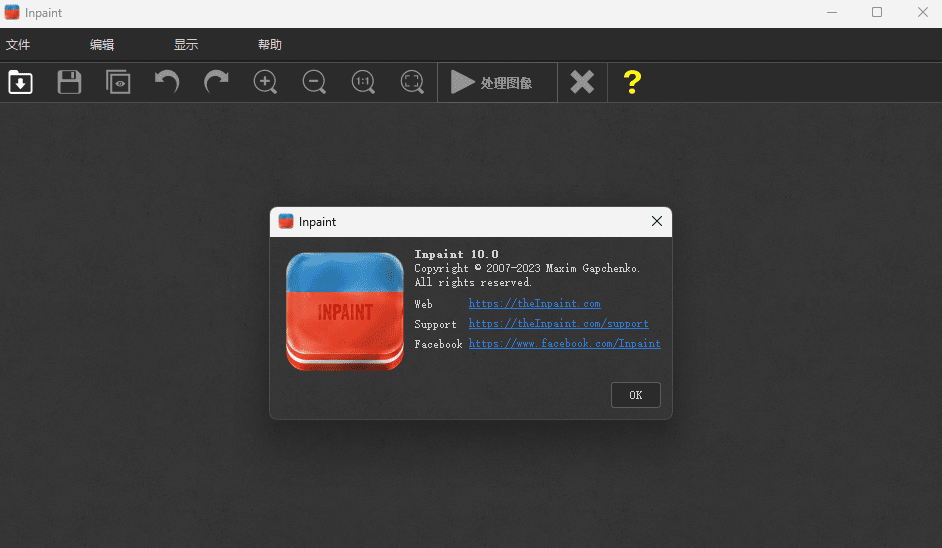Expand the 显示 menu
Viewport: 942px width, 548px height.
(186, 45)
